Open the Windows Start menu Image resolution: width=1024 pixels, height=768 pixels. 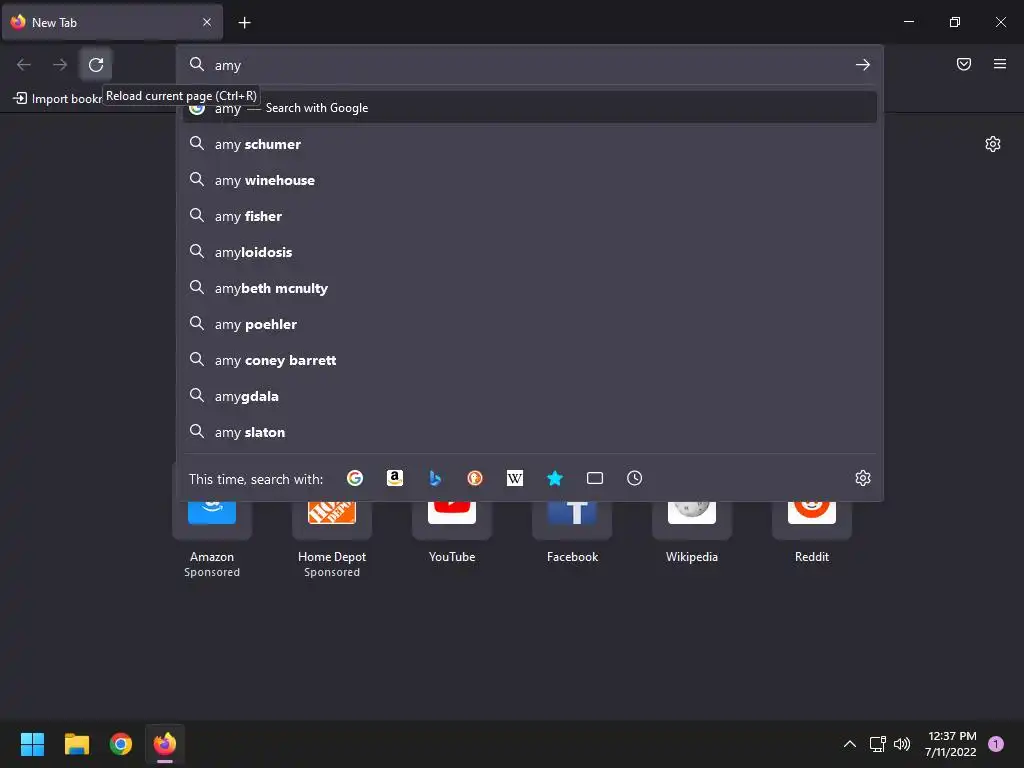(x=33, y=744)
